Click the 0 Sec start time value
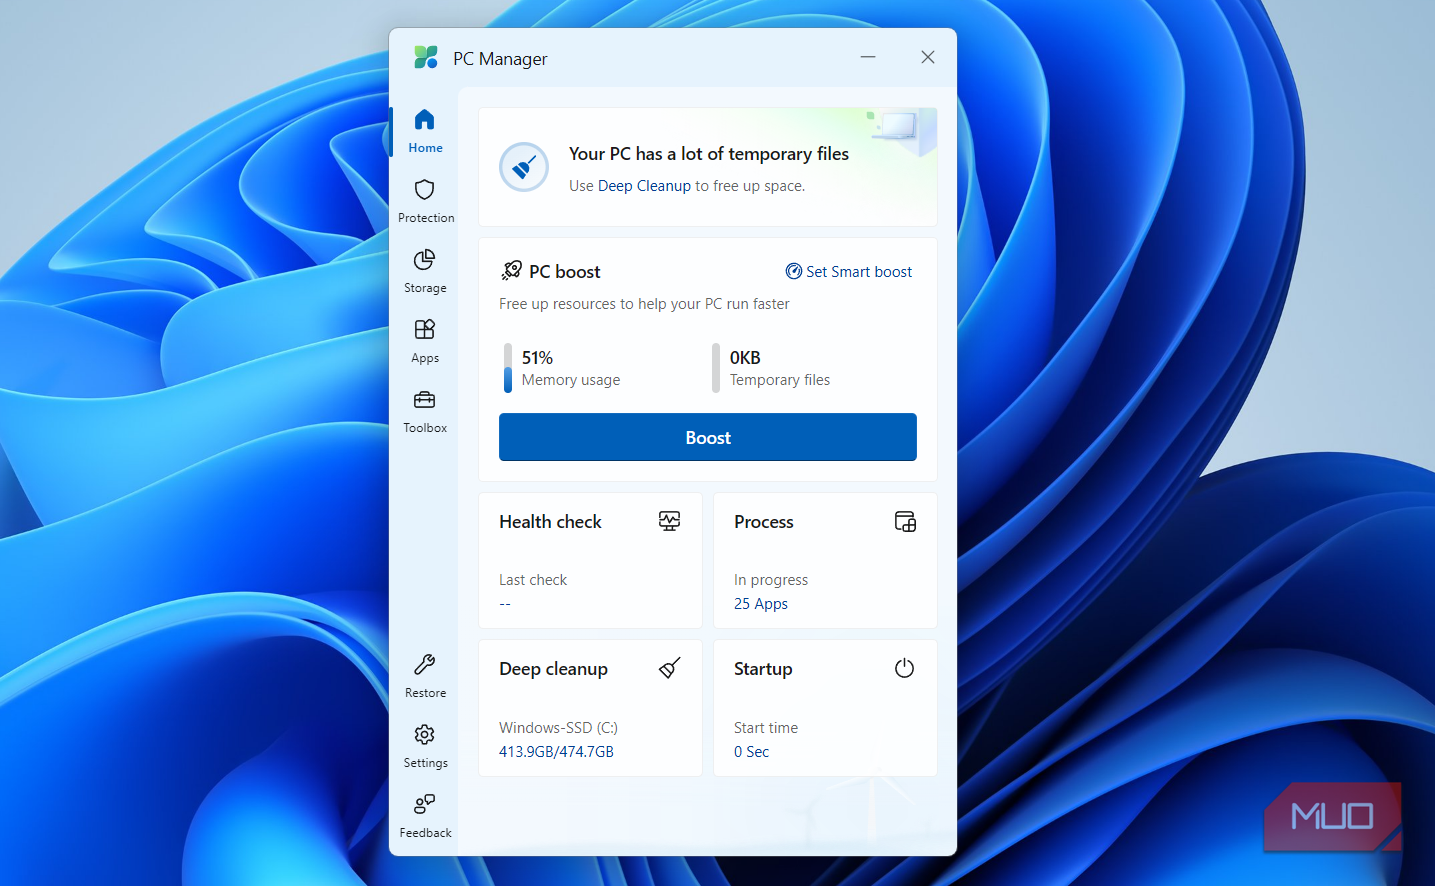The height and width of the screenshot is (886, 1435). pyautogui.click(x=751, y=752)
